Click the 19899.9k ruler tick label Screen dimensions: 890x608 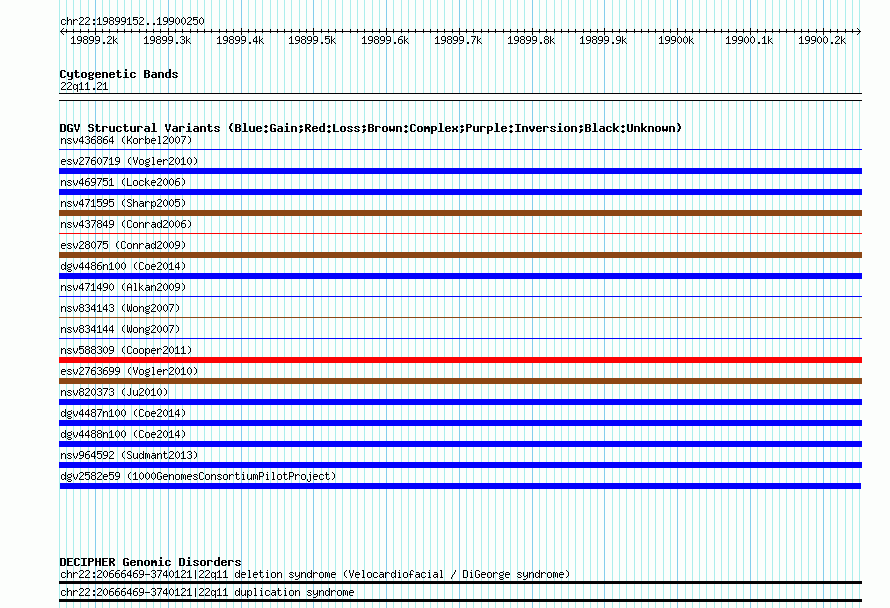point(603,40)
